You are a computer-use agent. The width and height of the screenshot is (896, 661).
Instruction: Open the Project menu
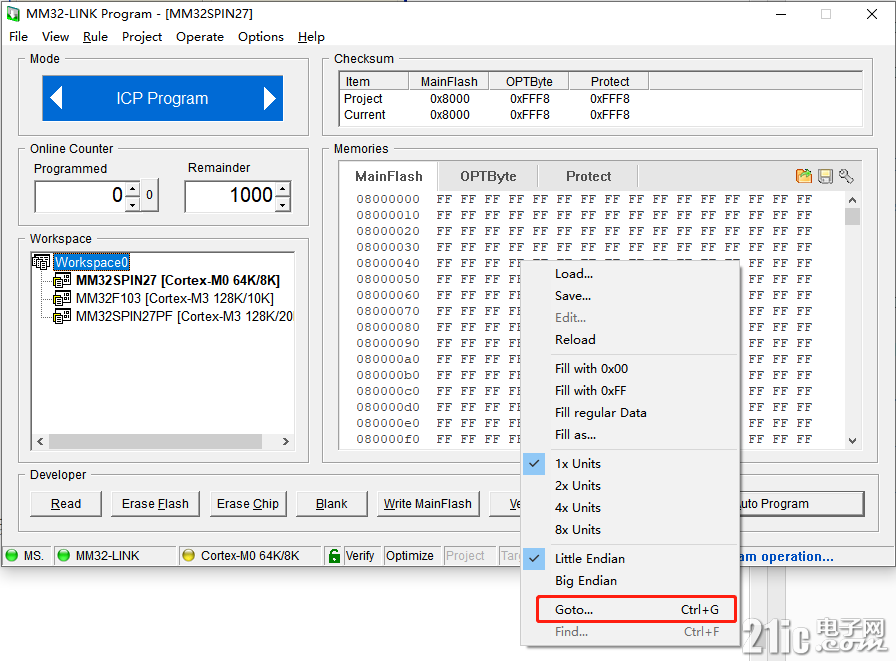tap(142, 37)
